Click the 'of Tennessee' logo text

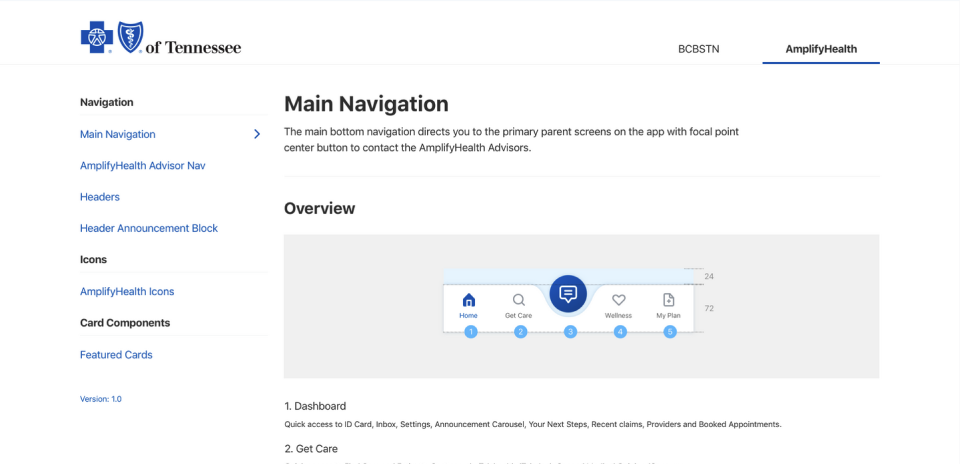tap(193, 48)
